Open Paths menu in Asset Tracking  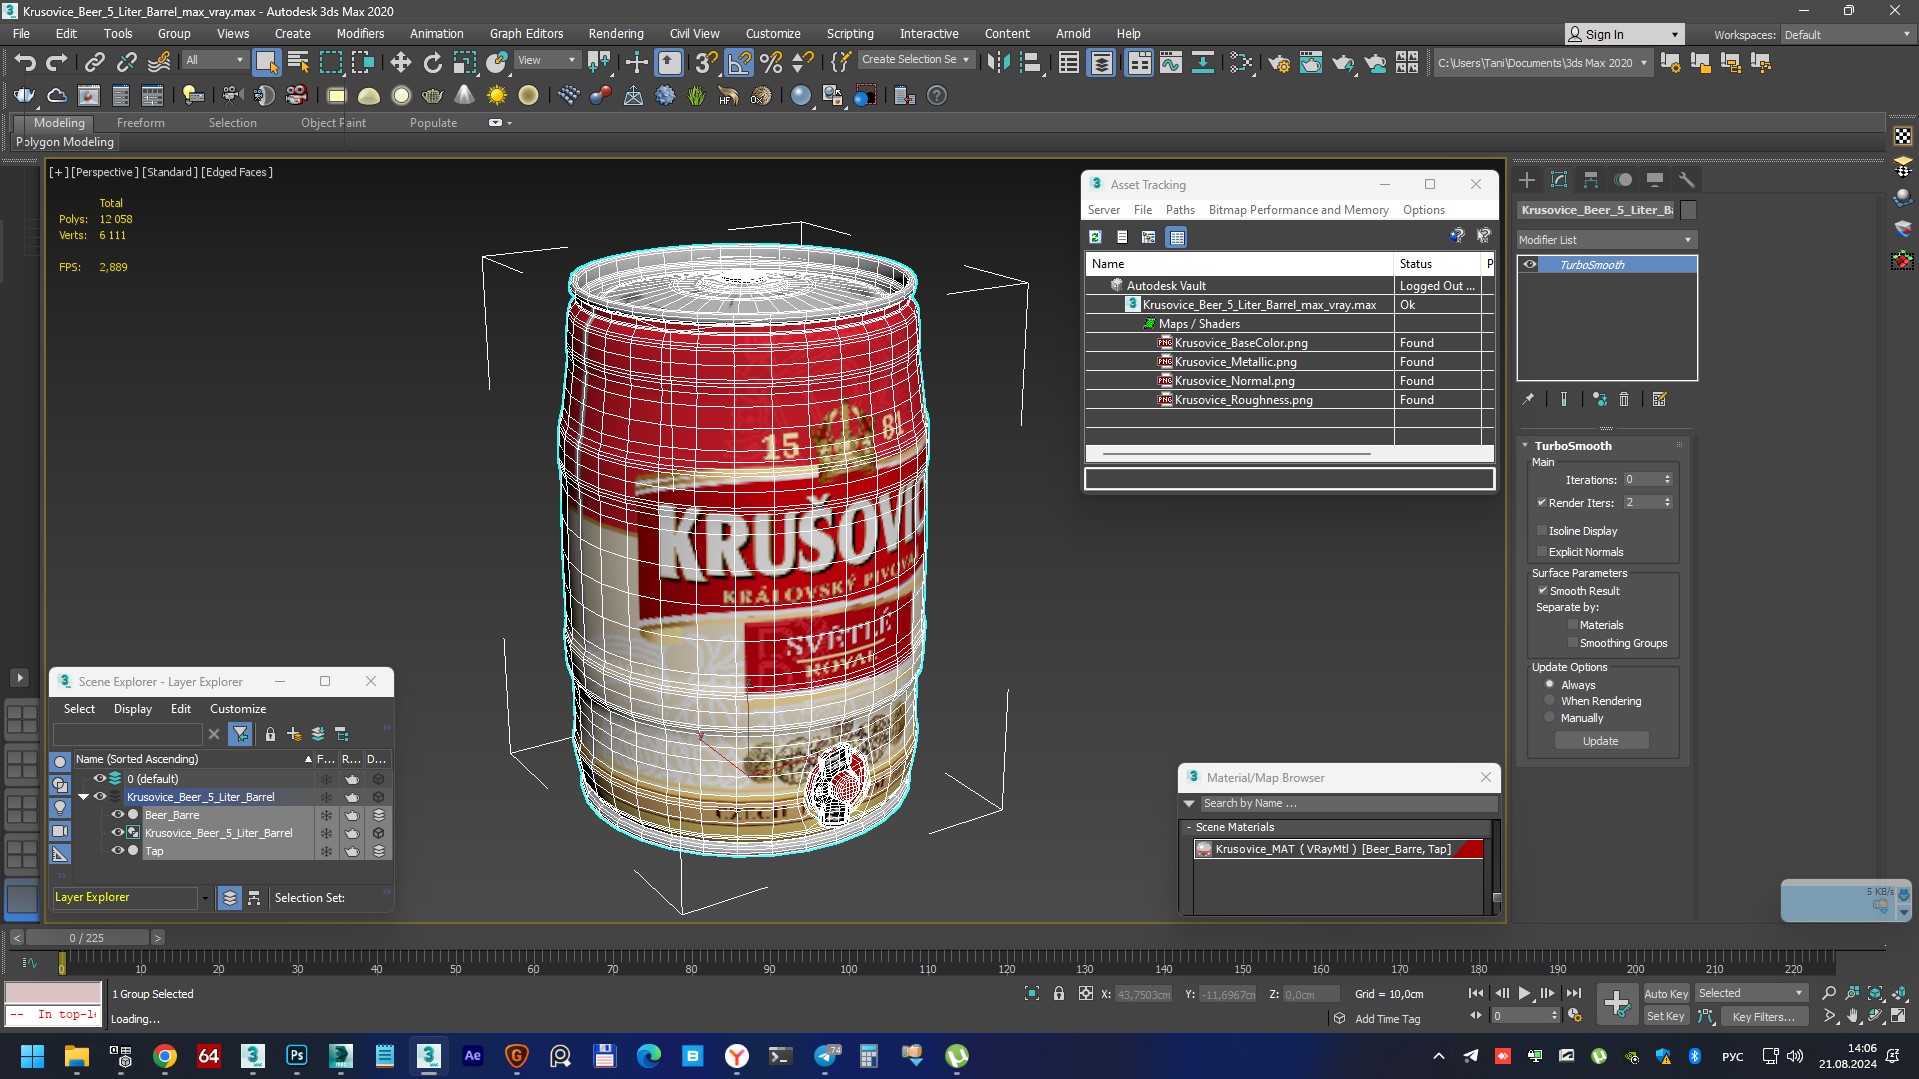coord(1180,210)
